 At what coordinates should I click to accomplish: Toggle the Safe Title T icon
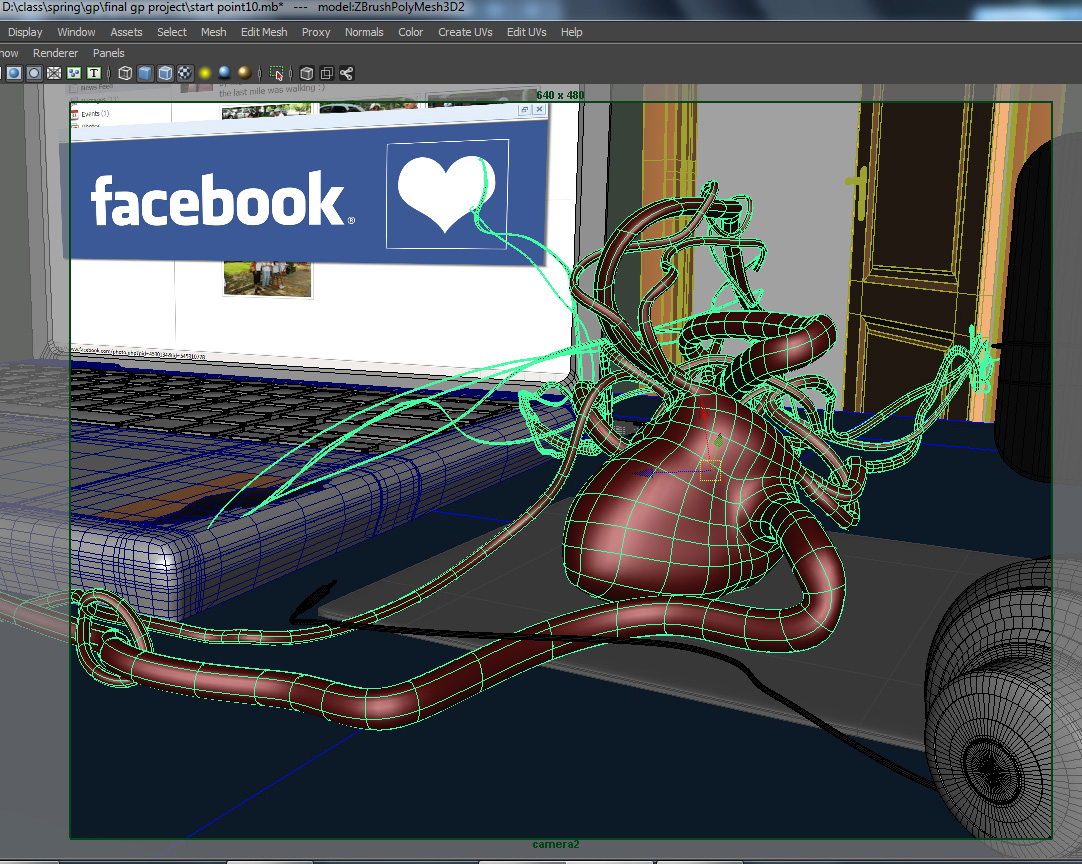94,73
